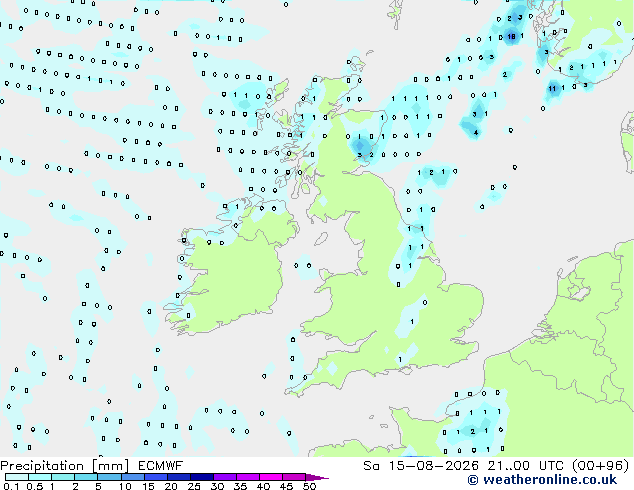Click the 30–35 mm purple legend swatch
634x490 pixels.
(x=225, y=477)
